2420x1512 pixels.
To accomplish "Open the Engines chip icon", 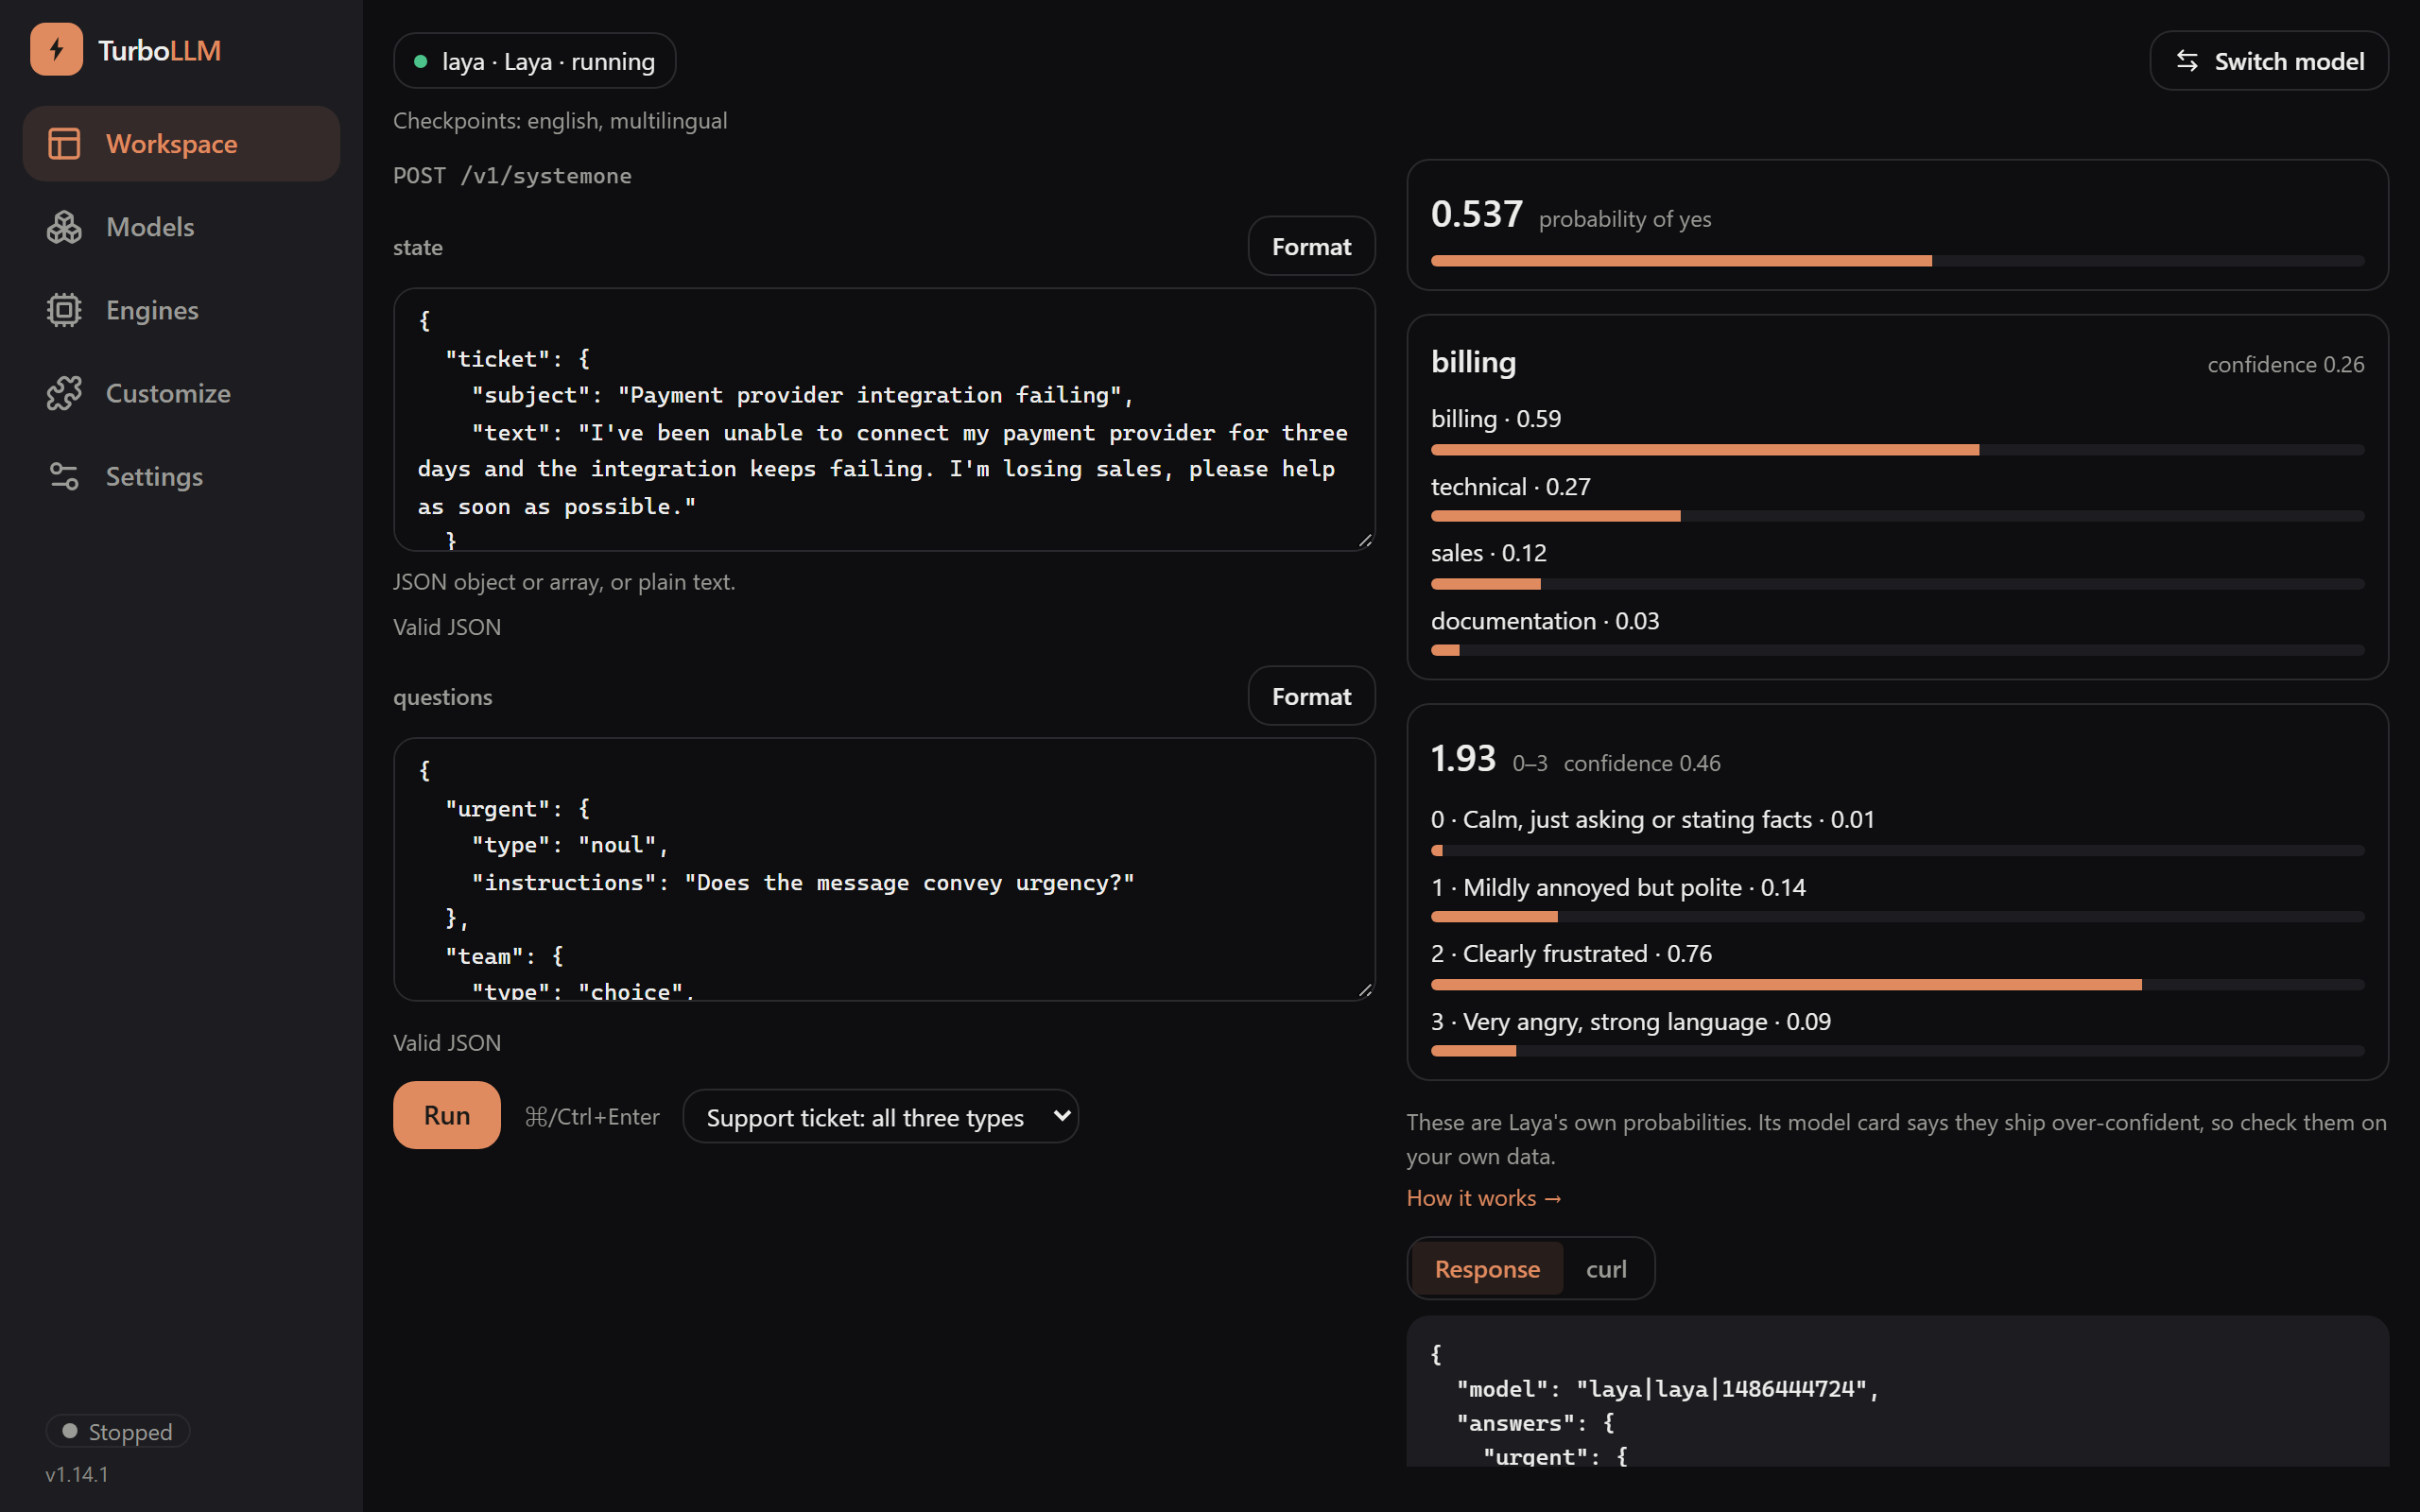I will point(64,310).
